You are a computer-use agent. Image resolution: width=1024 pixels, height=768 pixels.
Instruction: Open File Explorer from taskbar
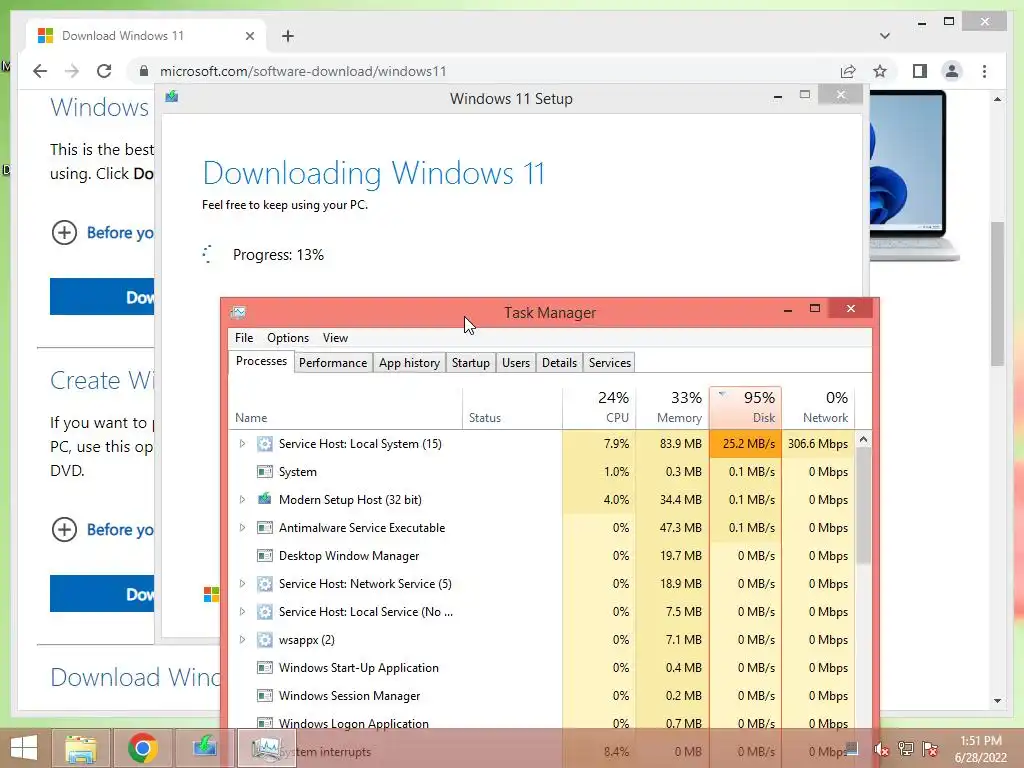point(81,748)
